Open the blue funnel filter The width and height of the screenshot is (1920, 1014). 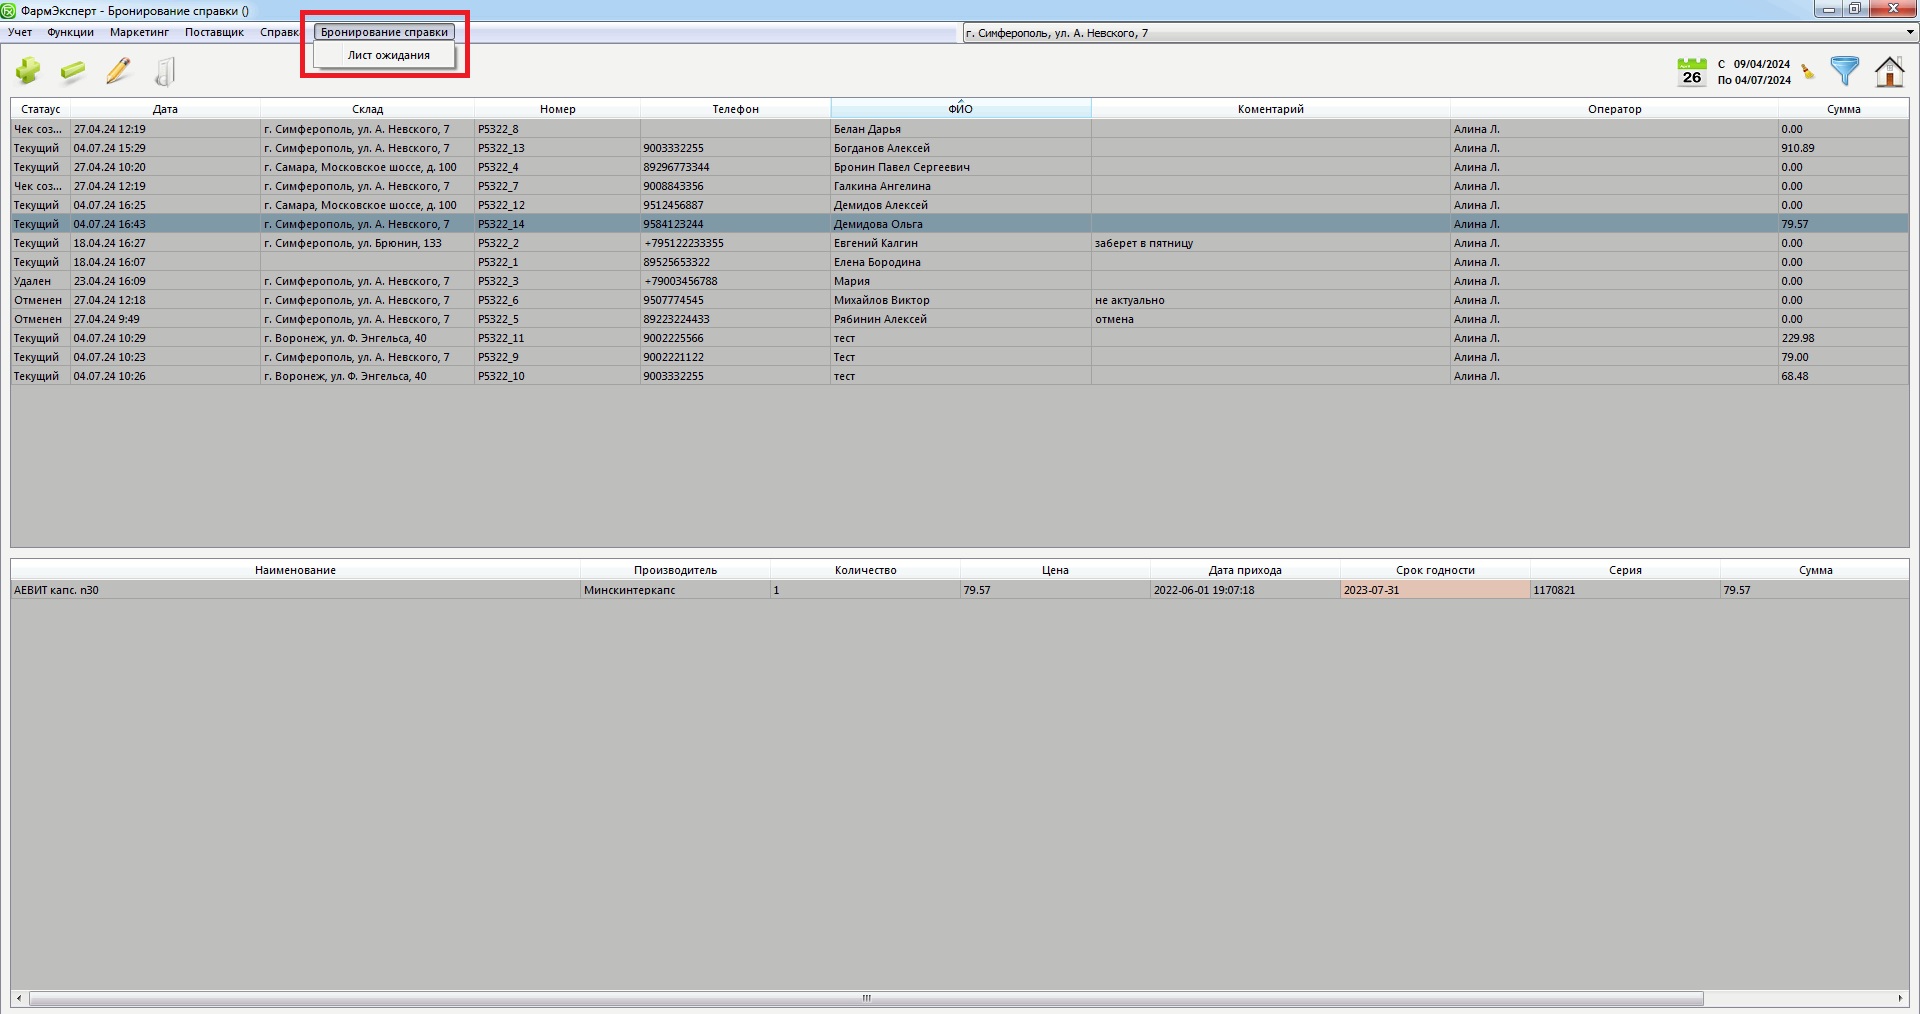pos(1844,71)
